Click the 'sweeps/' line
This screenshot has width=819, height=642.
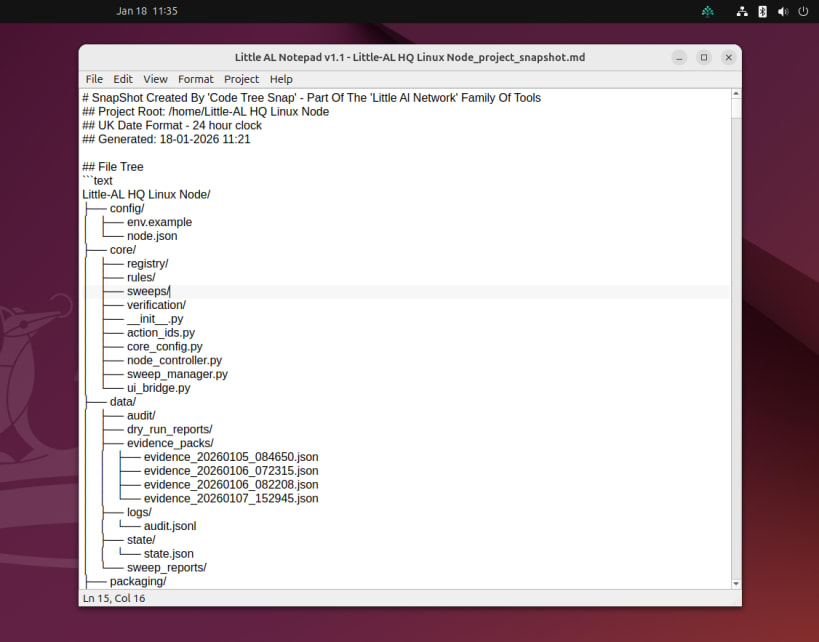(148, 291)
